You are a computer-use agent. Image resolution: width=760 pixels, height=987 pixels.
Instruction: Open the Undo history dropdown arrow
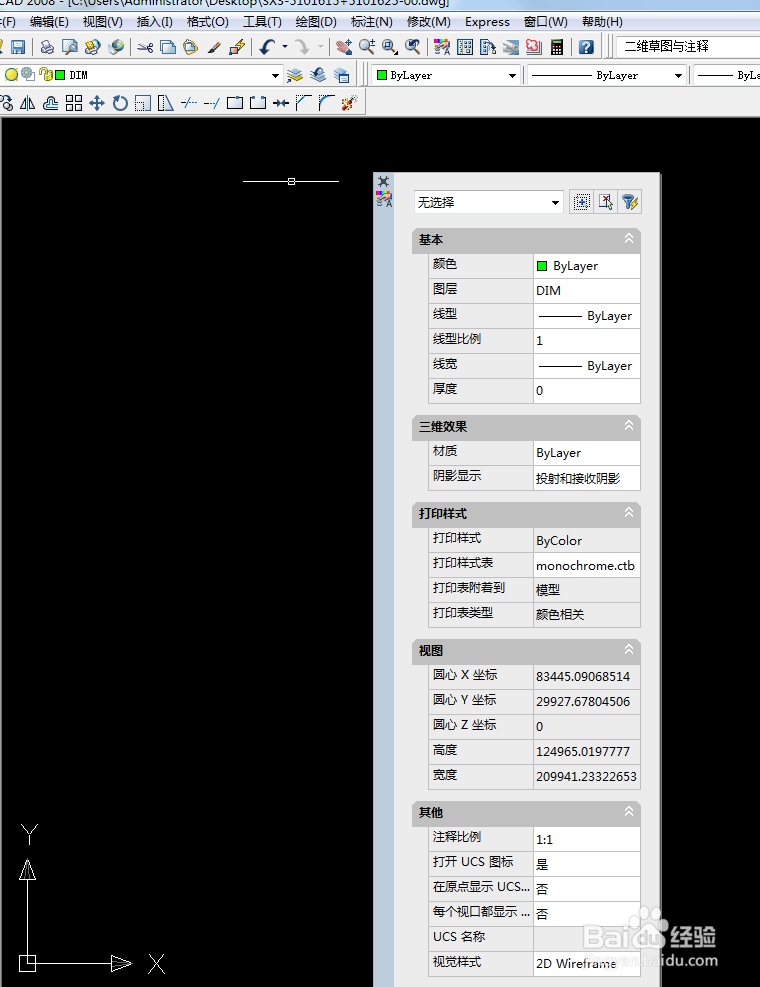(x=285, y=47)
